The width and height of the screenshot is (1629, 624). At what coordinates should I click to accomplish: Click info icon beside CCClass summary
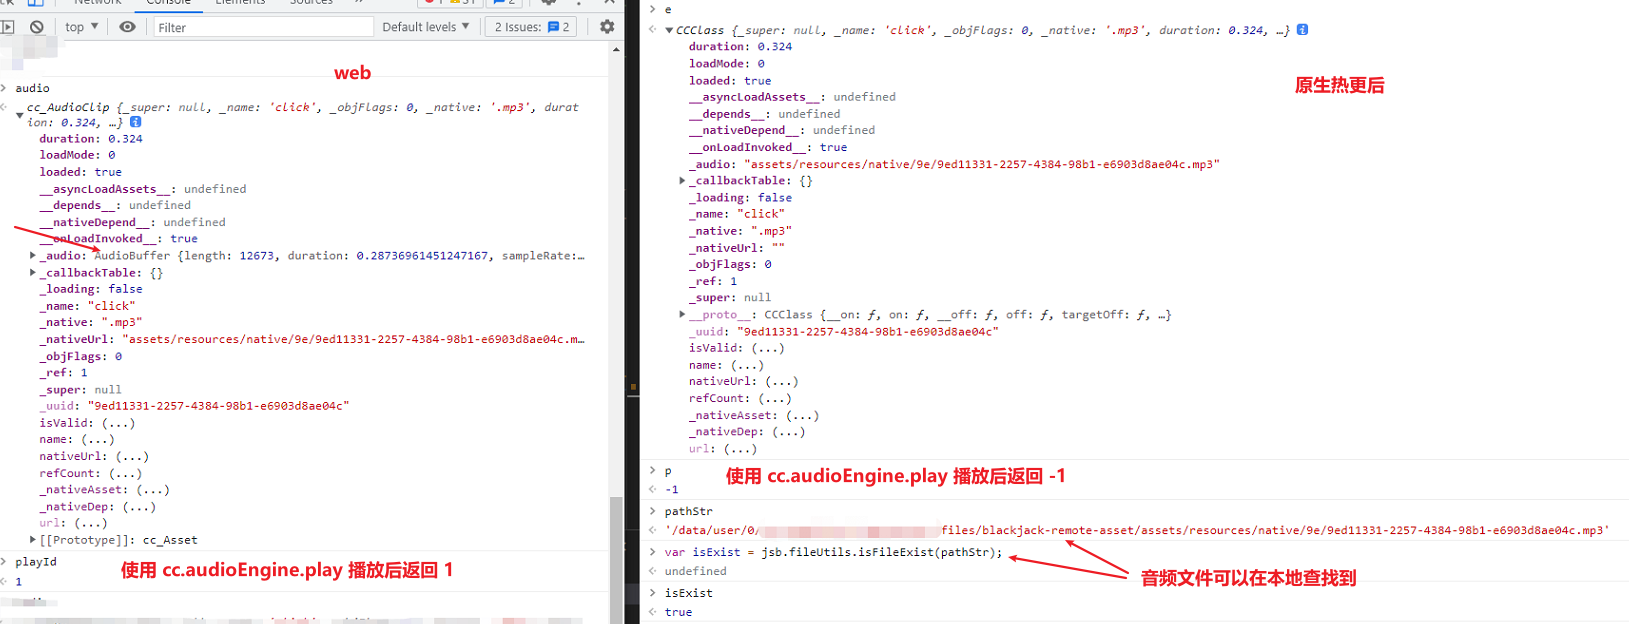pyautogui.click(x=1302, y=30)
